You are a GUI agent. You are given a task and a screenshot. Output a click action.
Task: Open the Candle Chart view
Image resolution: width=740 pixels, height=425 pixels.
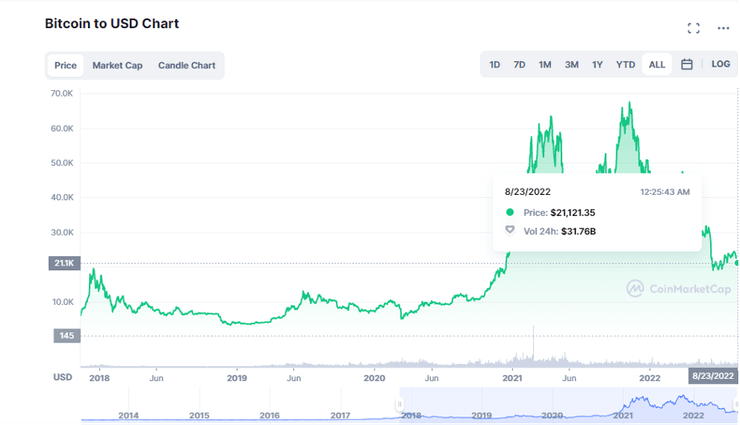[x=186, y=66]
